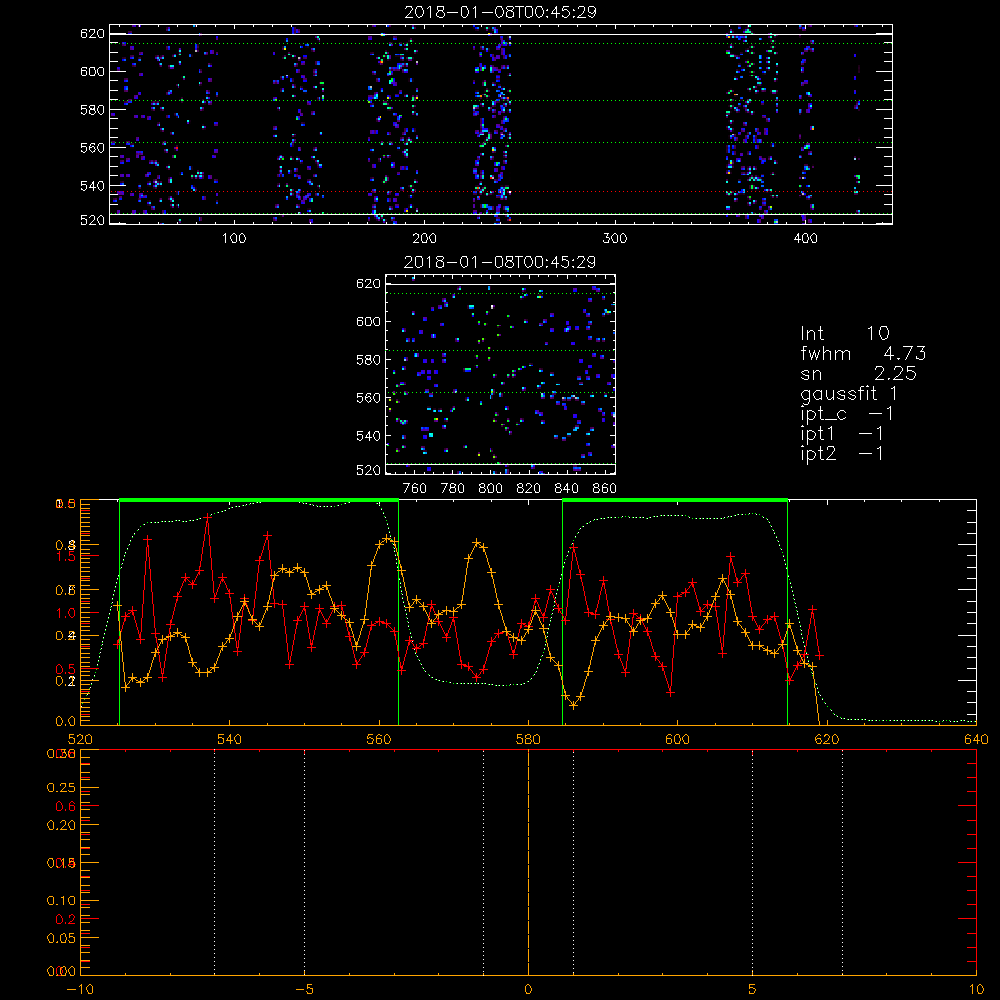Click y-axis label 540 of wide image plot
Screen dimensions: 1000x1000
[92, 186]
